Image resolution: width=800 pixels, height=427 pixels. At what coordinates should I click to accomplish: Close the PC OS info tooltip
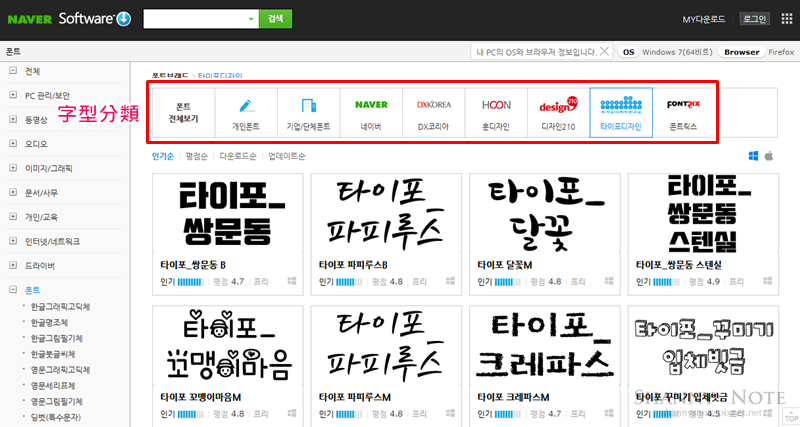pos(604,52)
